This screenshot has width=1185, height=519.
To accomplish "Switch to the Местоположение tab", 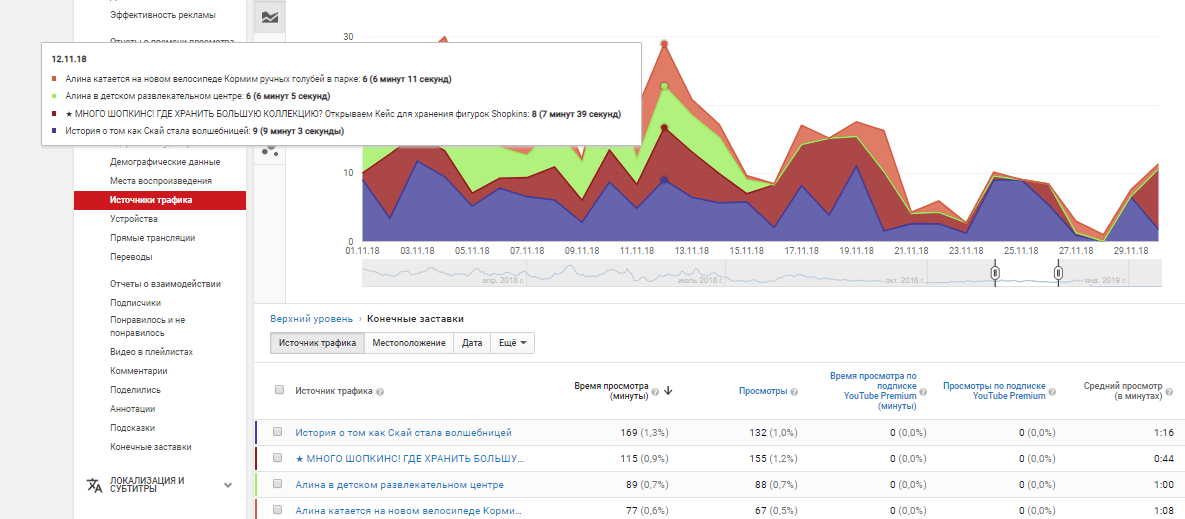I will coord(408,343).
